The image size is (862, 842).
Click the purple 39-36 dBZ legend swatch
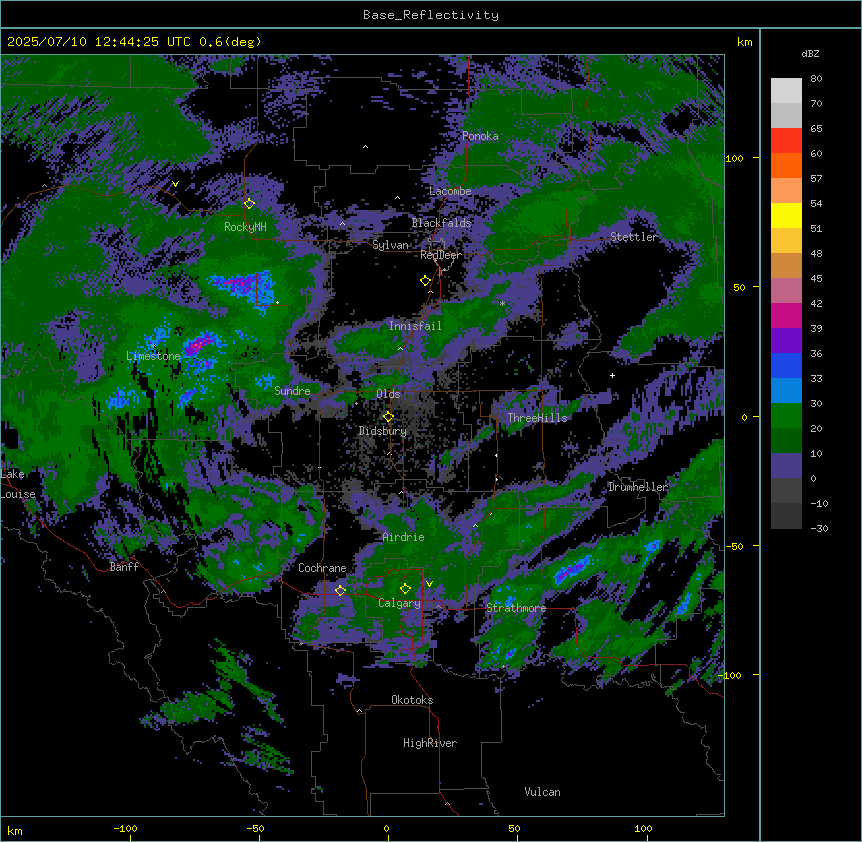[786, 340]
